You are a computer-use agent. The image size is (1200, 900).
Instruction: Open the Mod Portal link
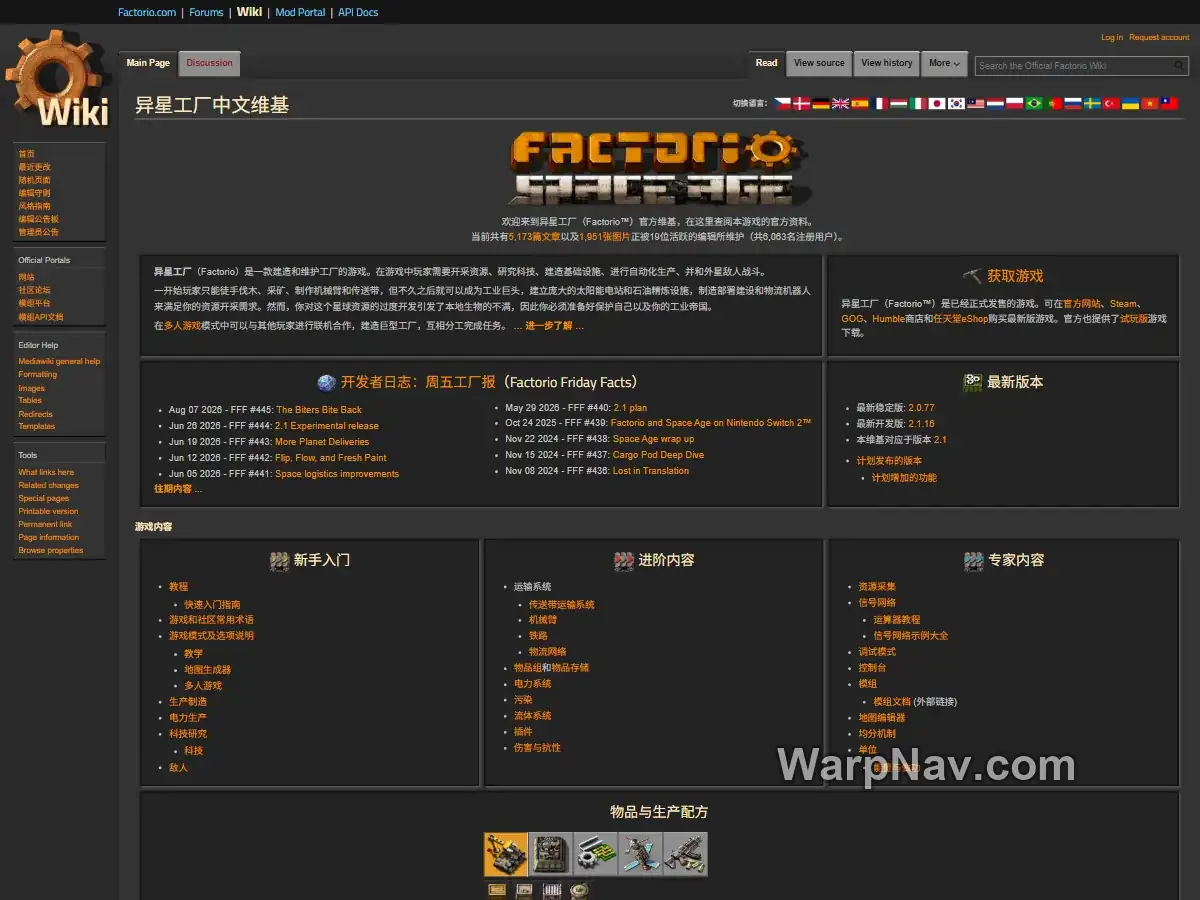(x=300, y=12)
